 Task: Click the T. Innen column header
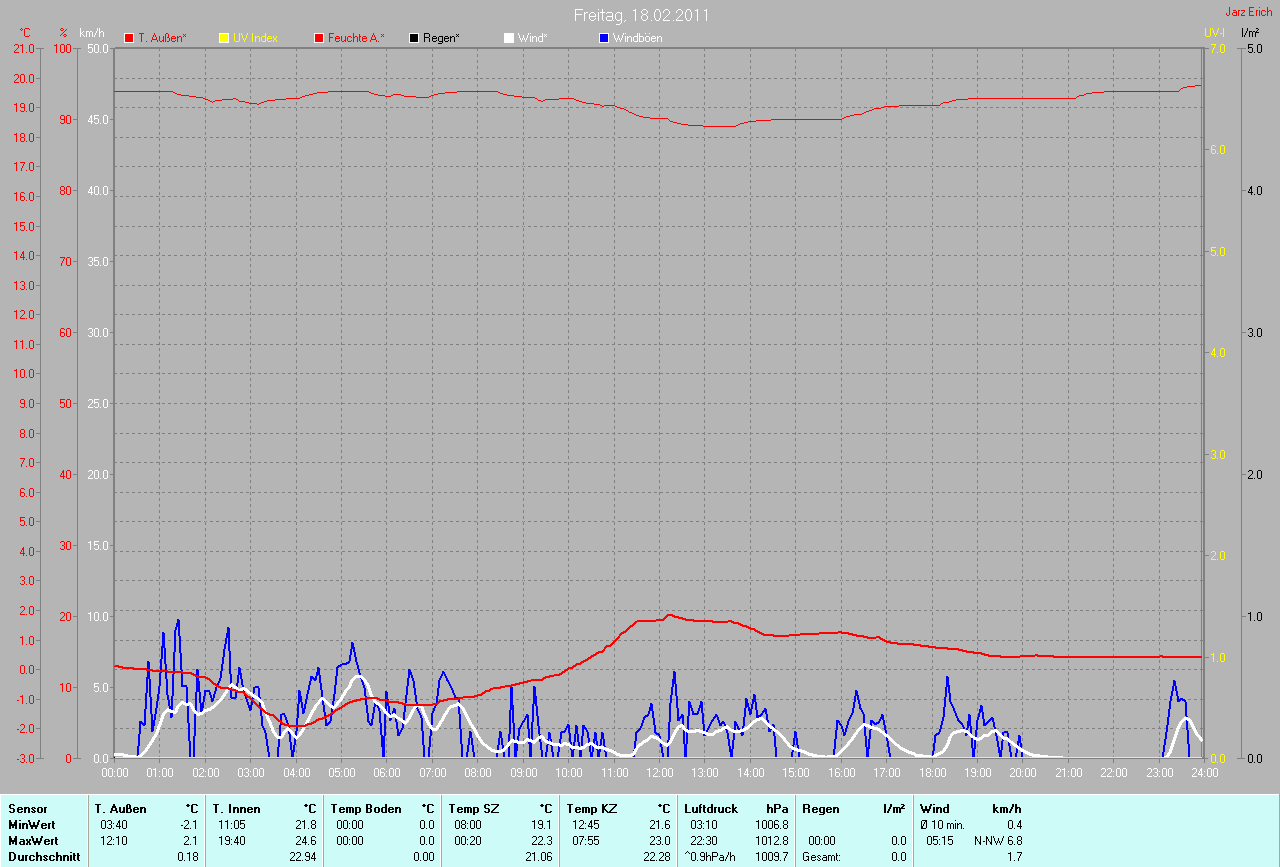point(236,808)
